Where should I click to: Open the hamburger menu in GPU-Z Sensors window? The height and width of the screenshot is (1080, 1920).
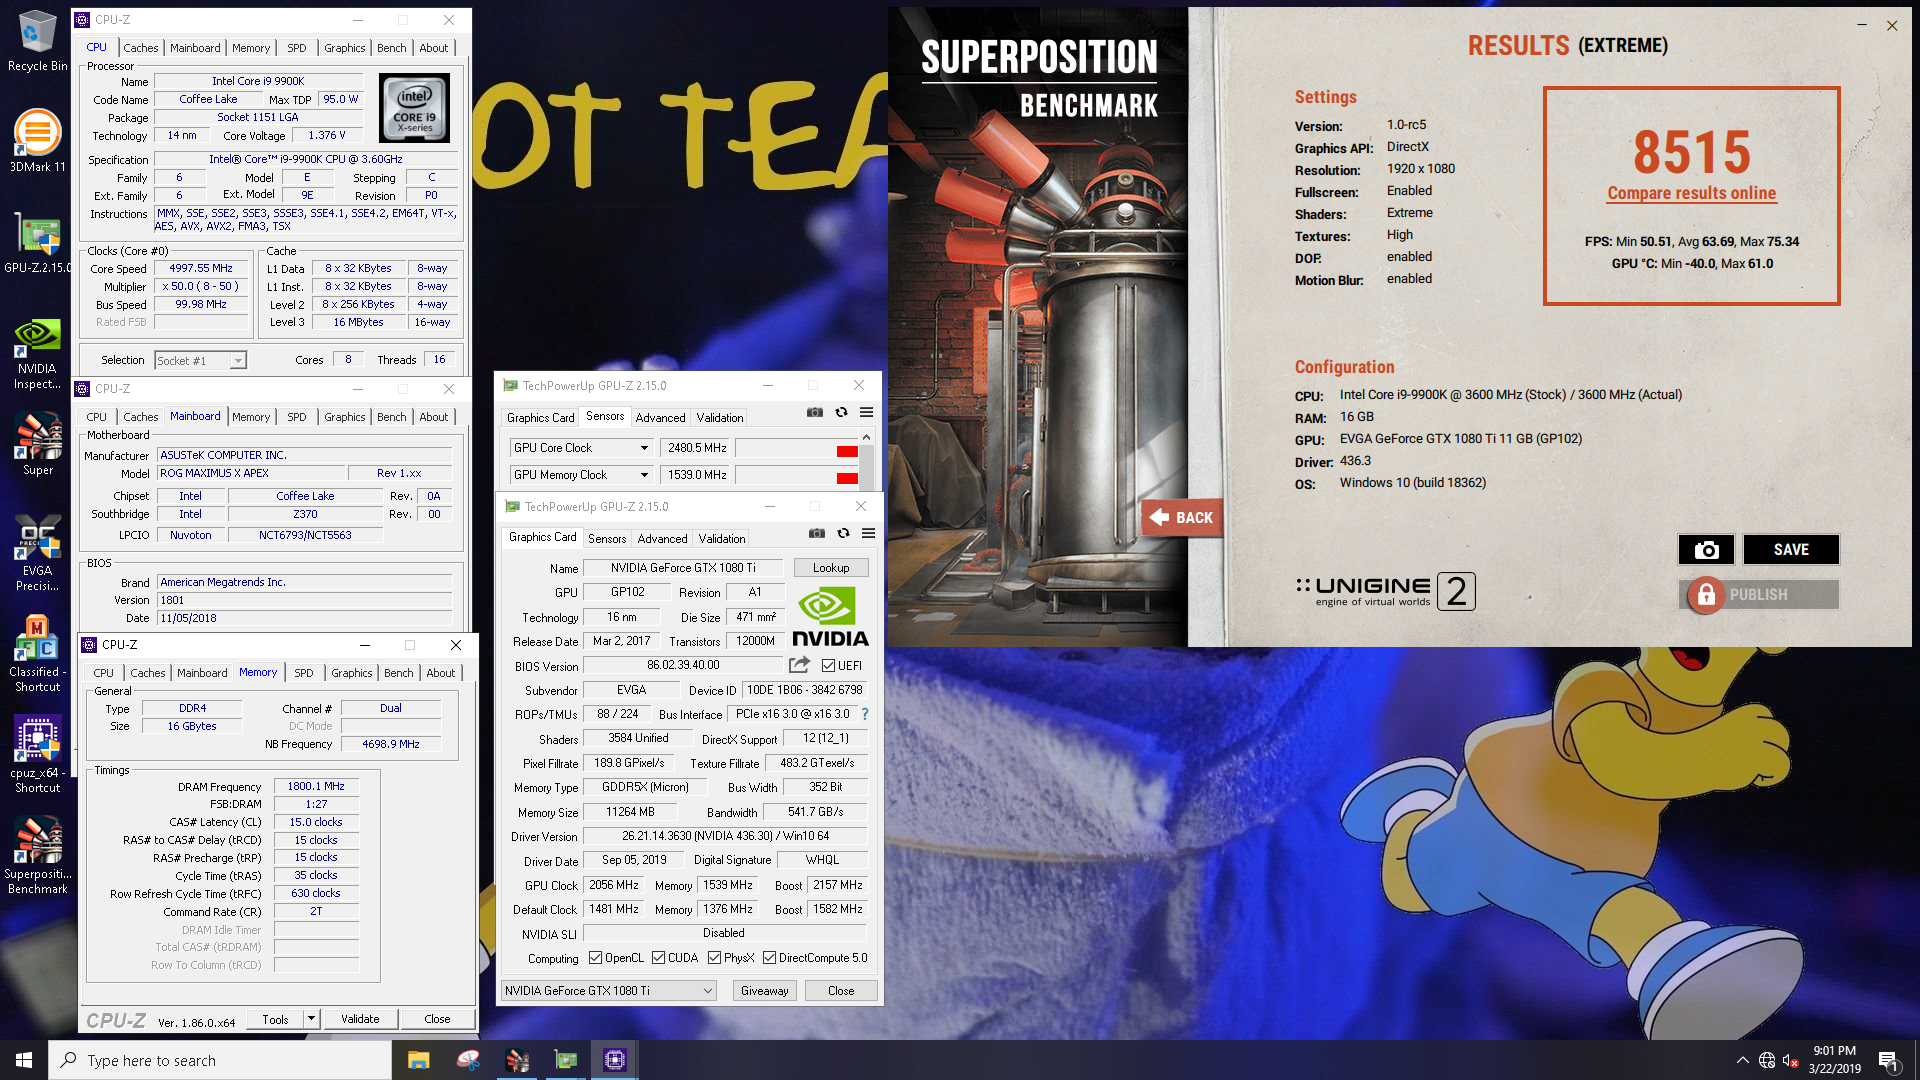pos(867,412)
